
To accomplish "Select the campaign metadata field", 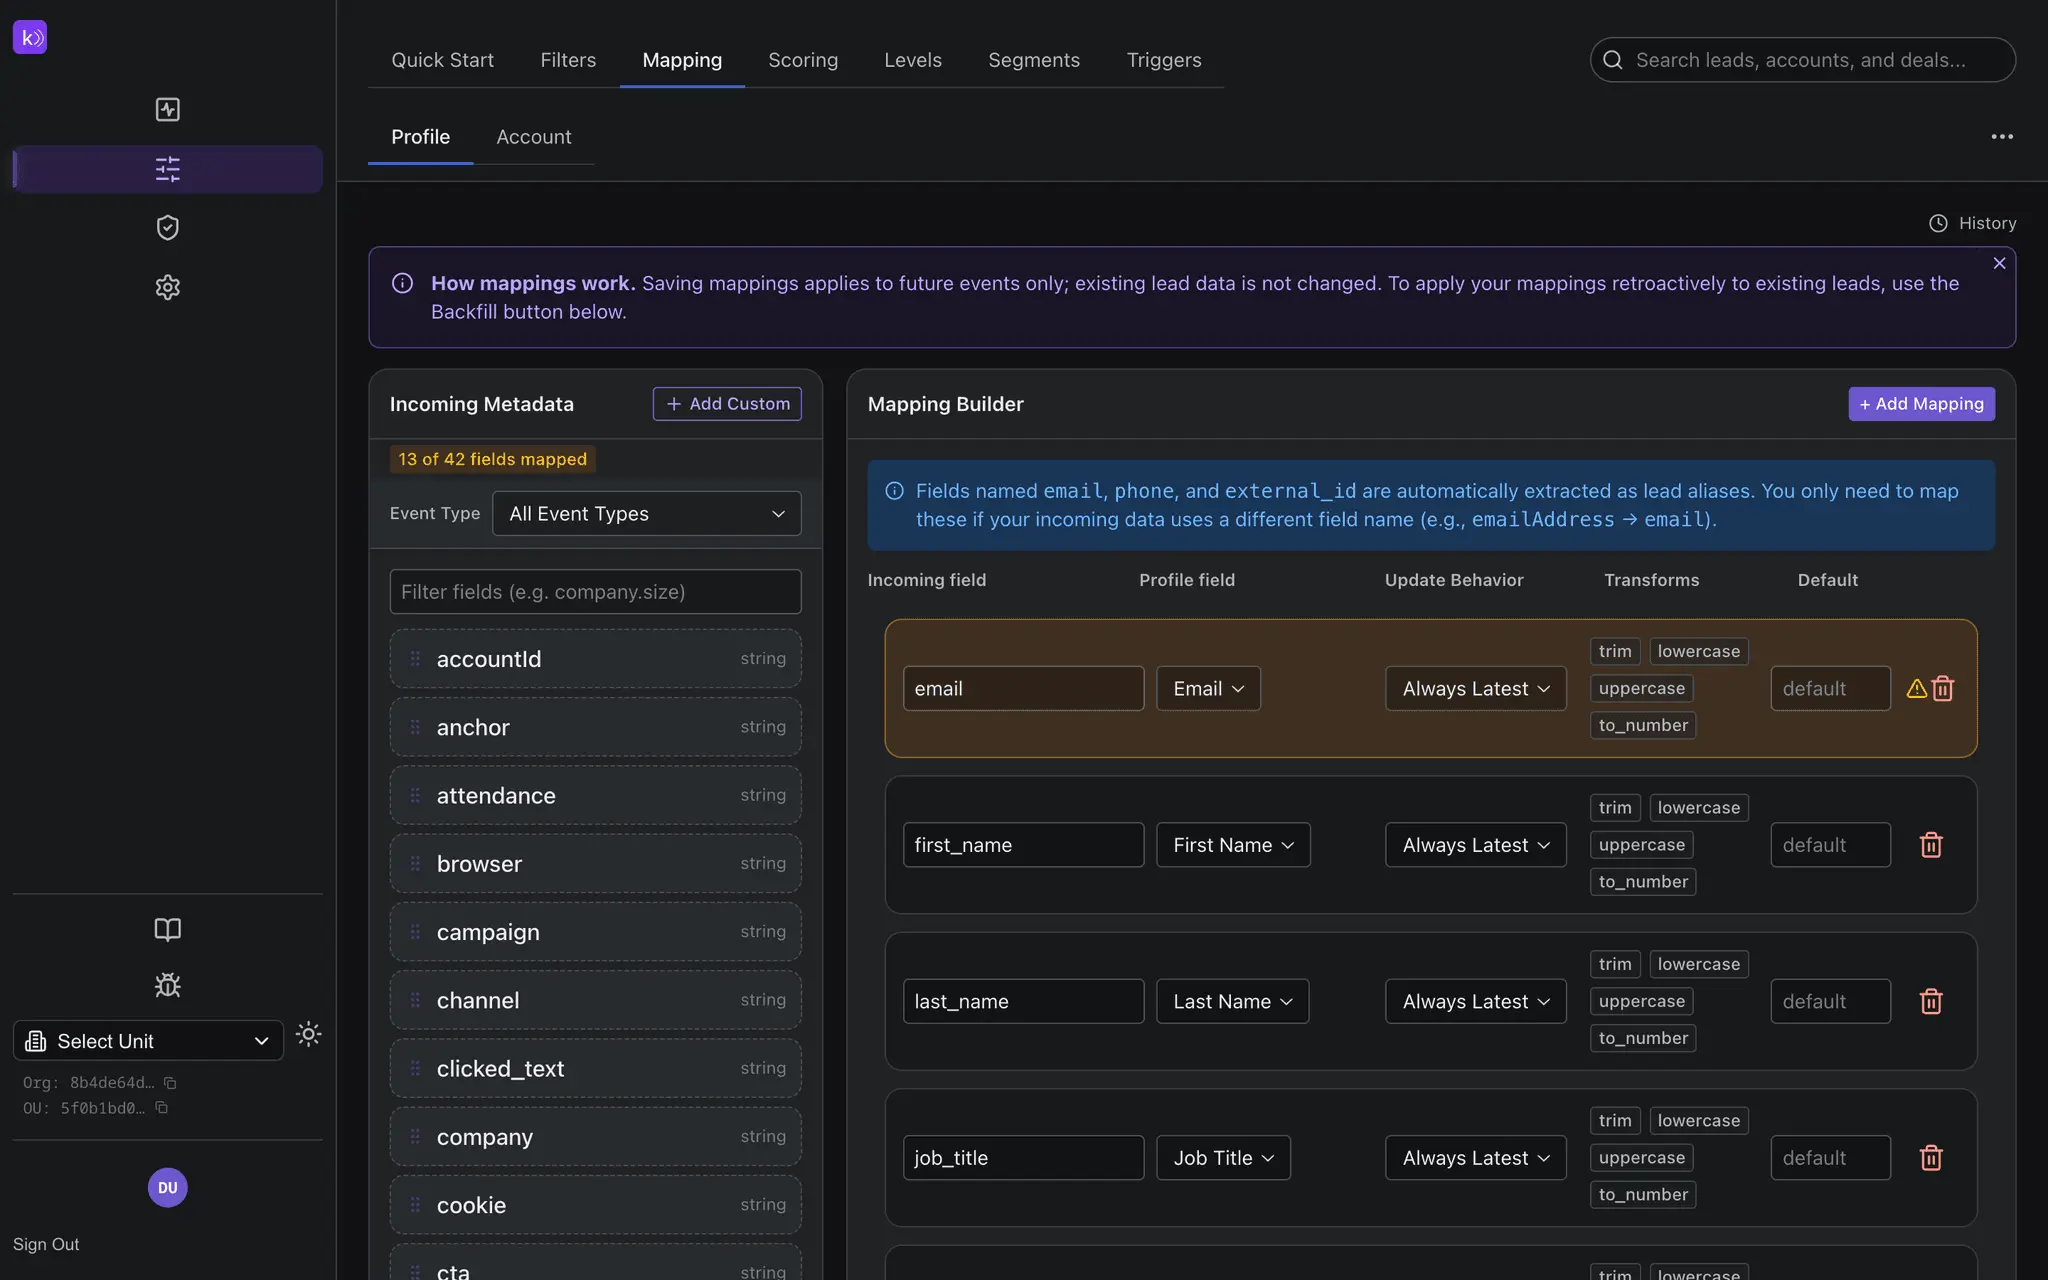I will [595, 931].
